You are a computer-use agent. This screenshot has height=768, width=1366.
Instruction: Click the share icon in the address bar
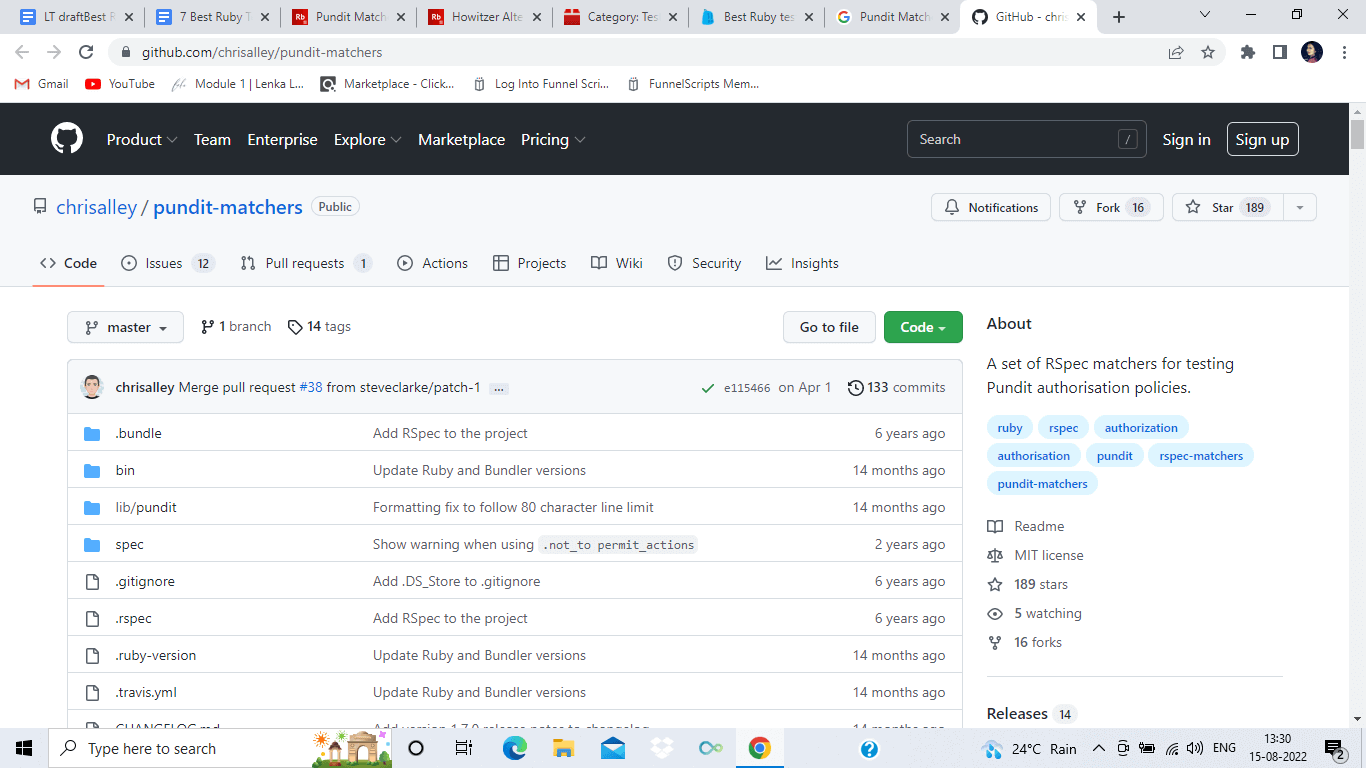(1176, 52)
